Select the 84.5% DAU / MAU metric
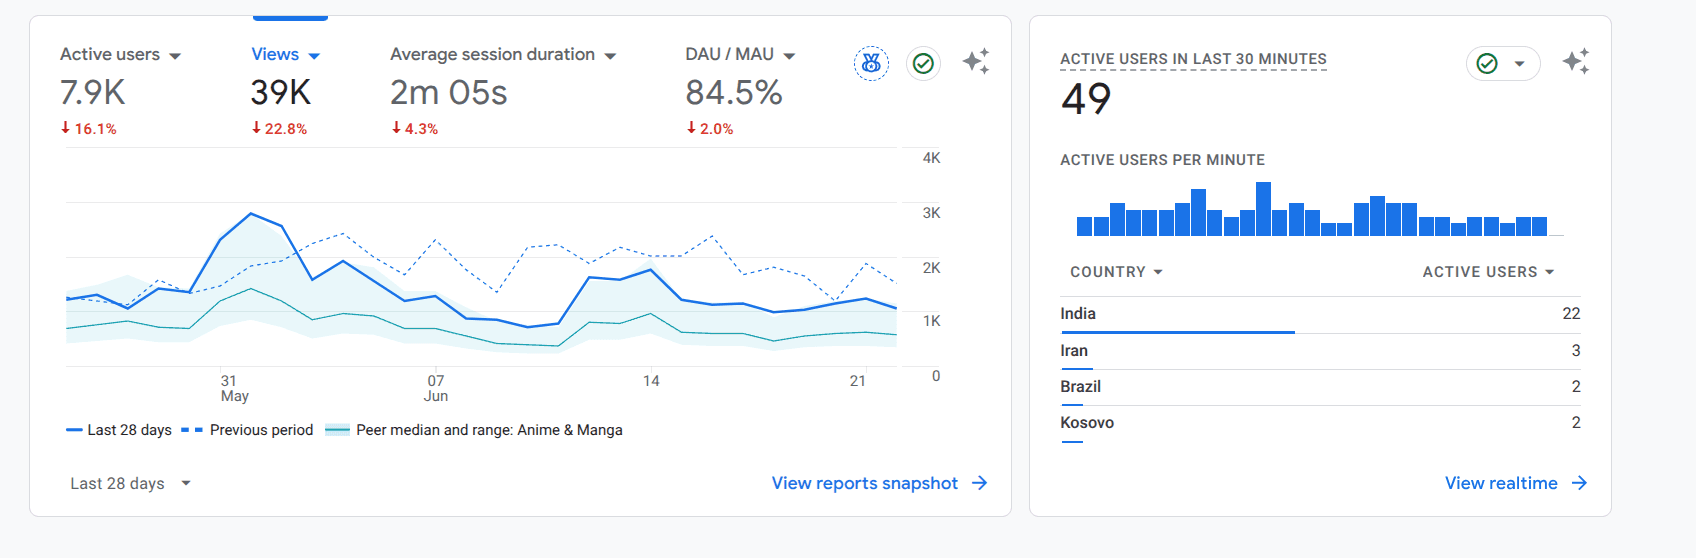 tap(733, 92)
